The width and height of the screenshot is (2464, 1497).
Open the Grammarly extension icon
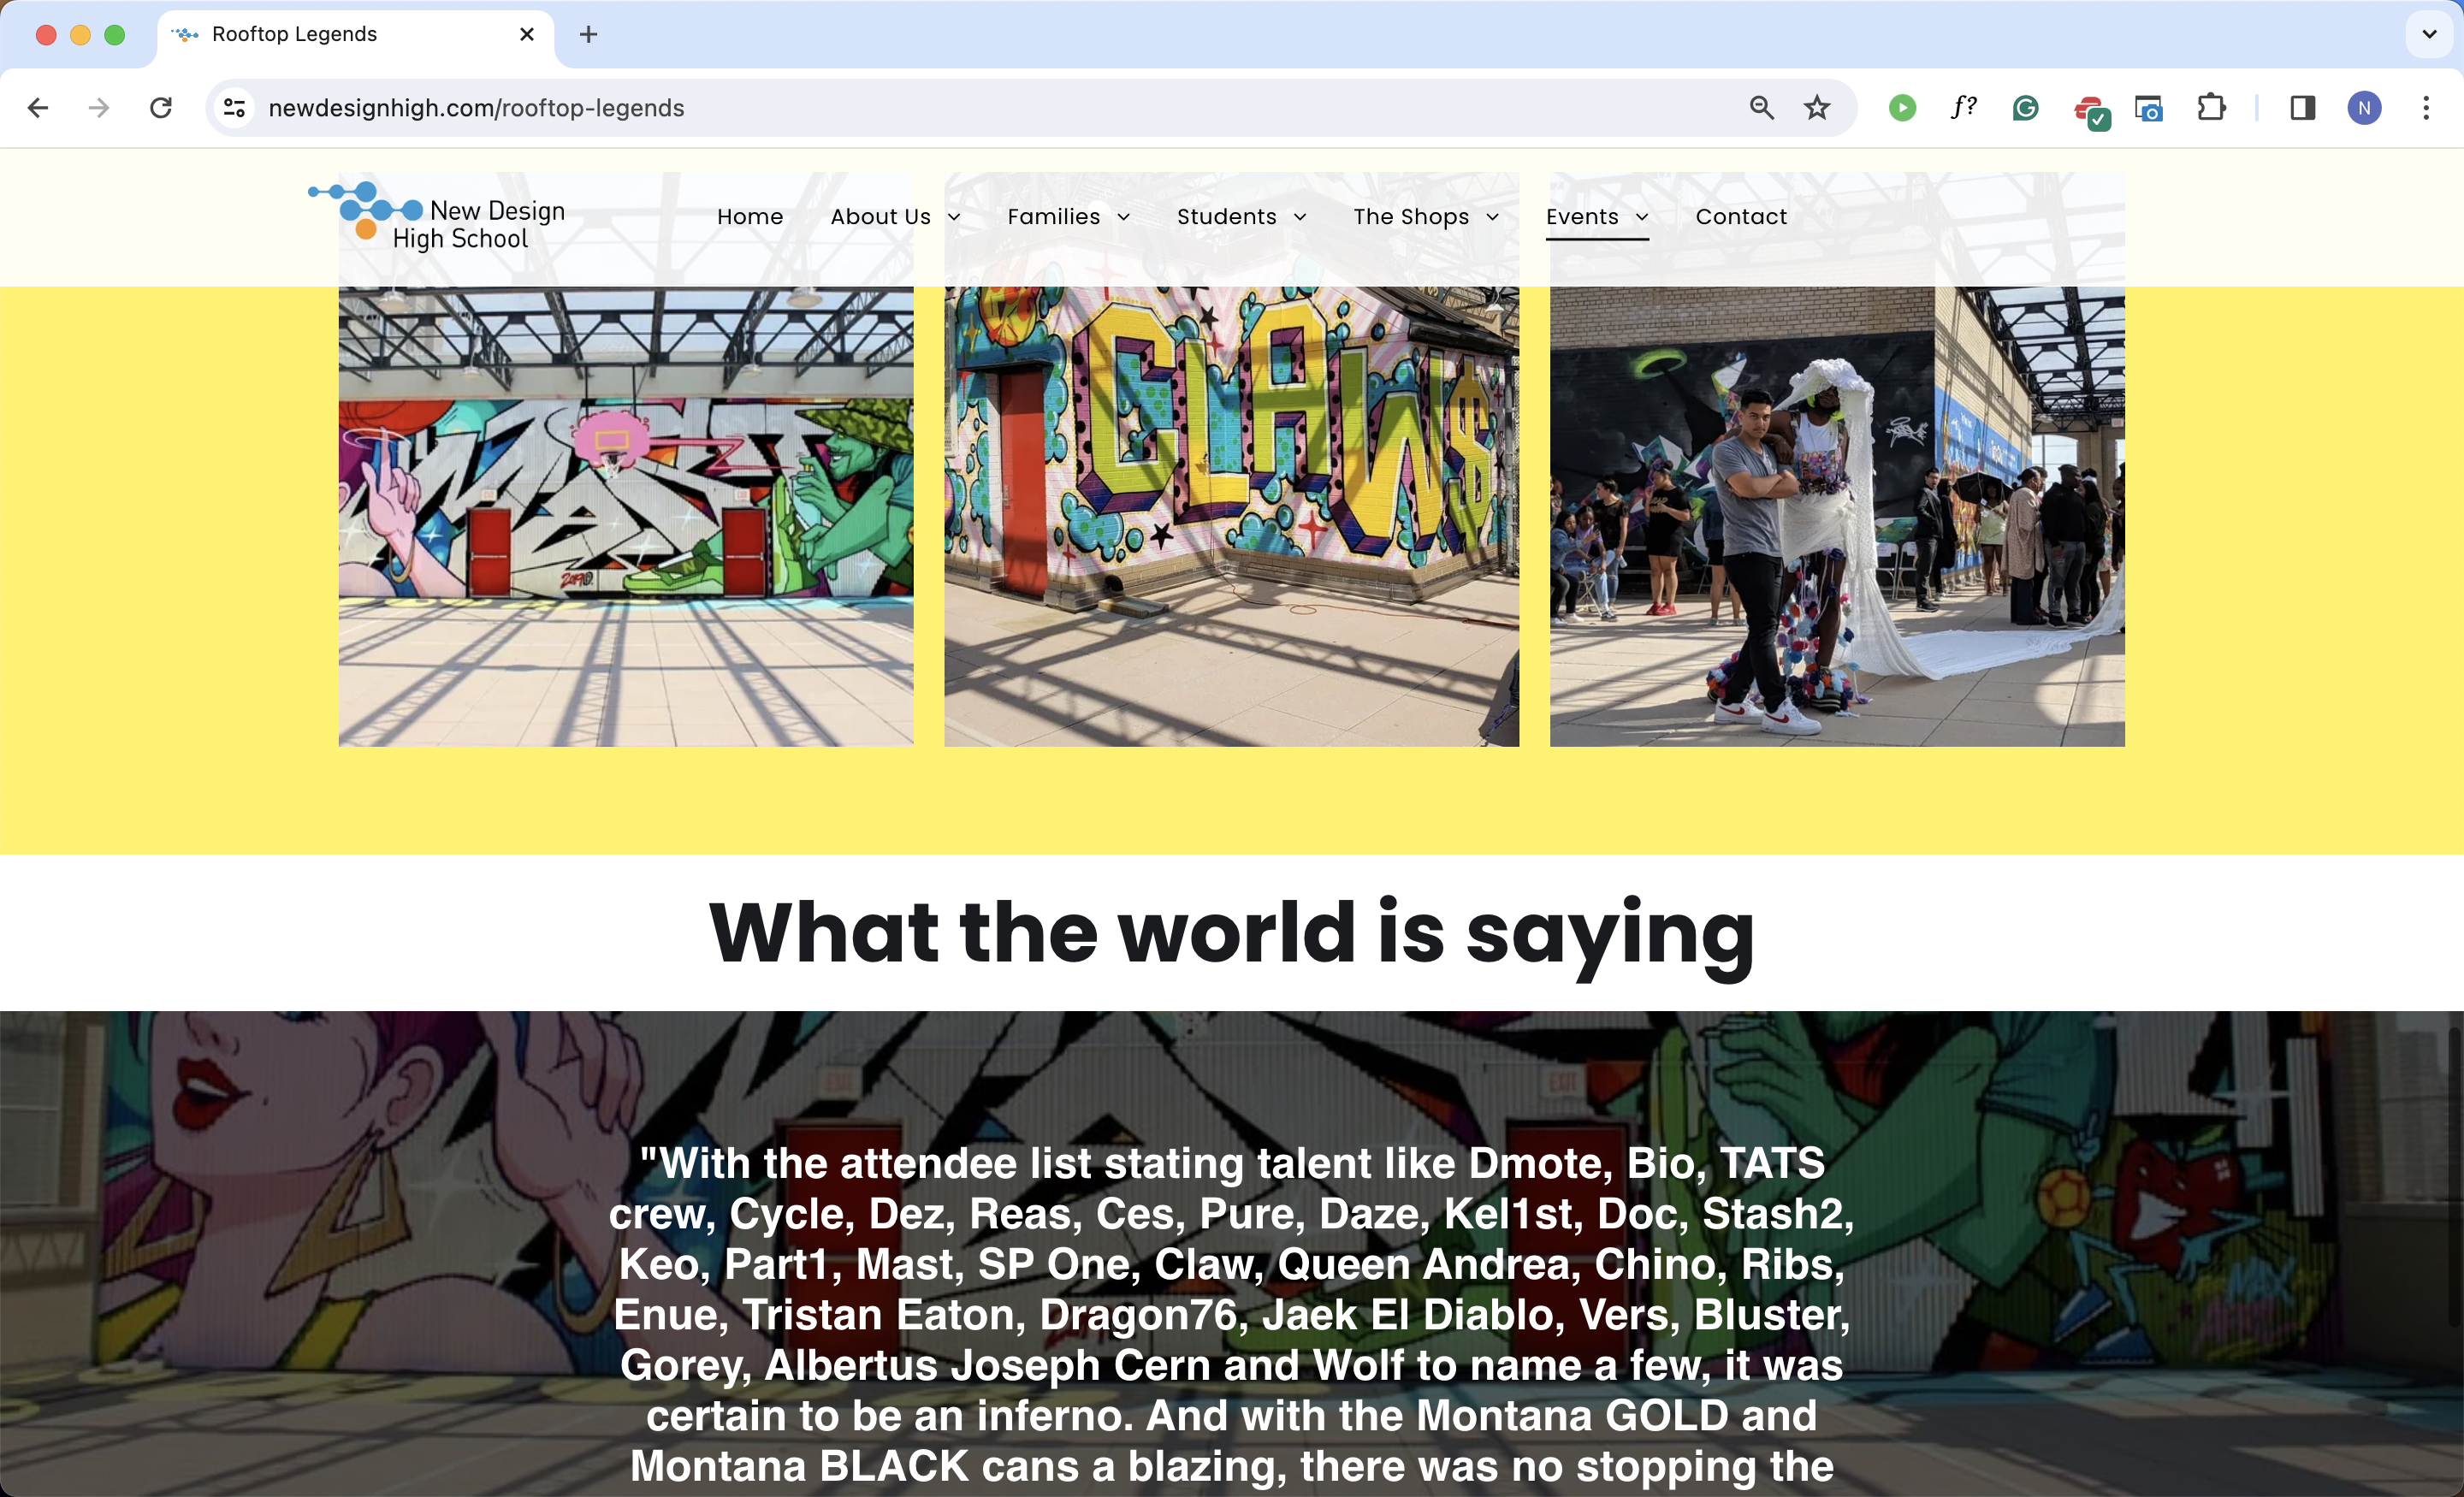(x=2025, y=108)
